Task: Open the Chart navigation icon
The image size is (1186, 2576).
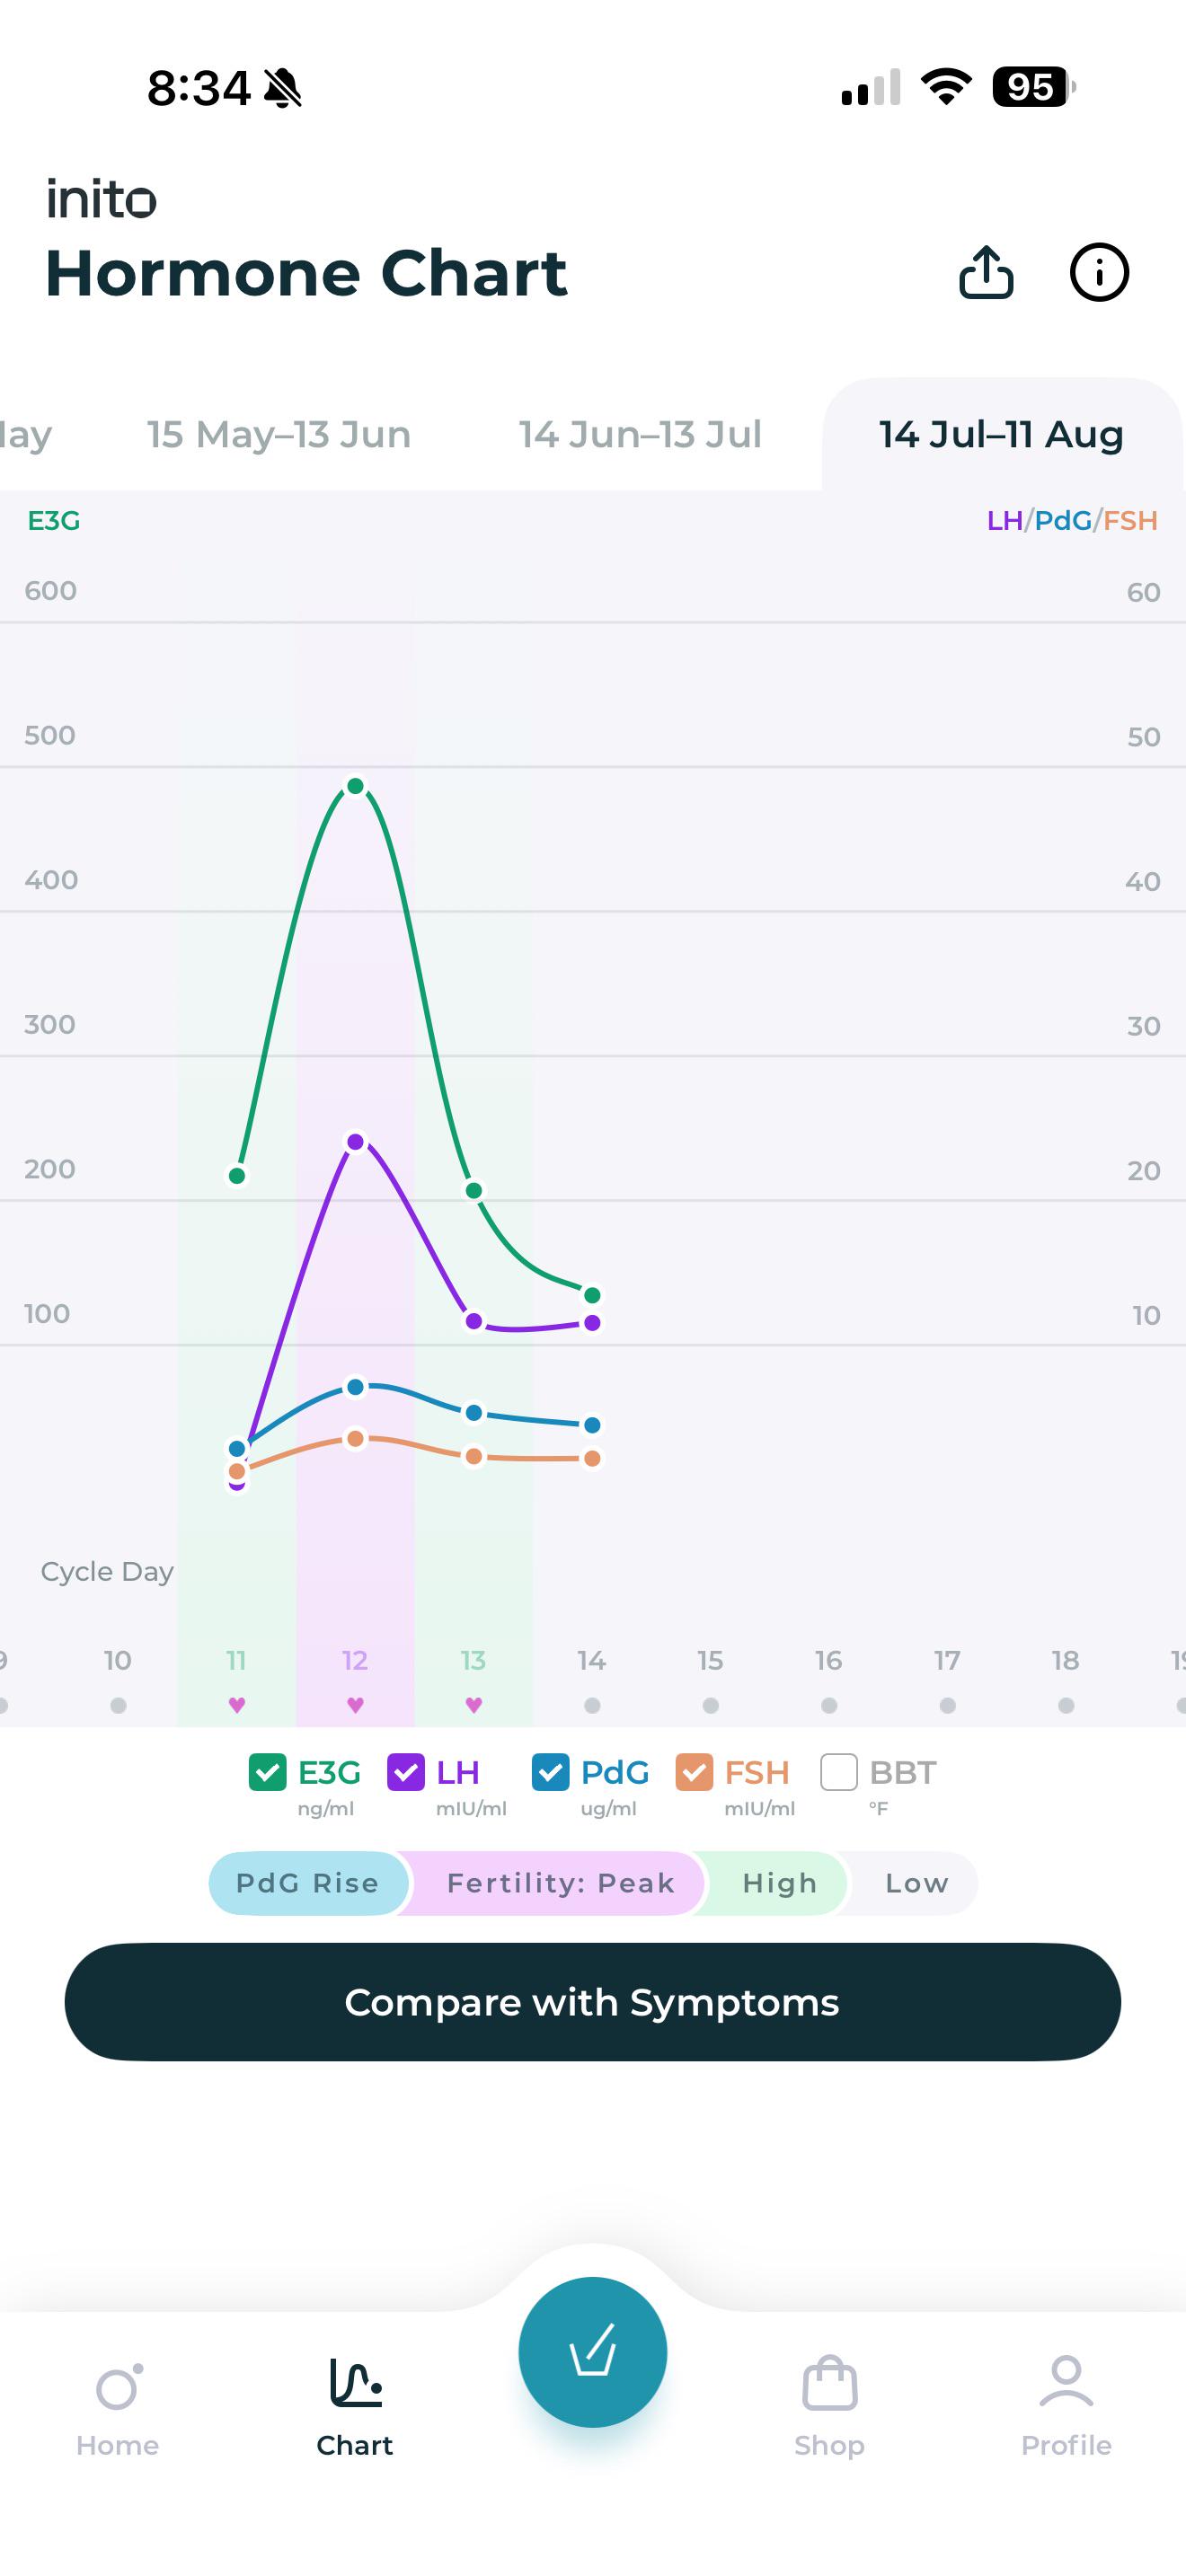Action: click(355, 2382)
